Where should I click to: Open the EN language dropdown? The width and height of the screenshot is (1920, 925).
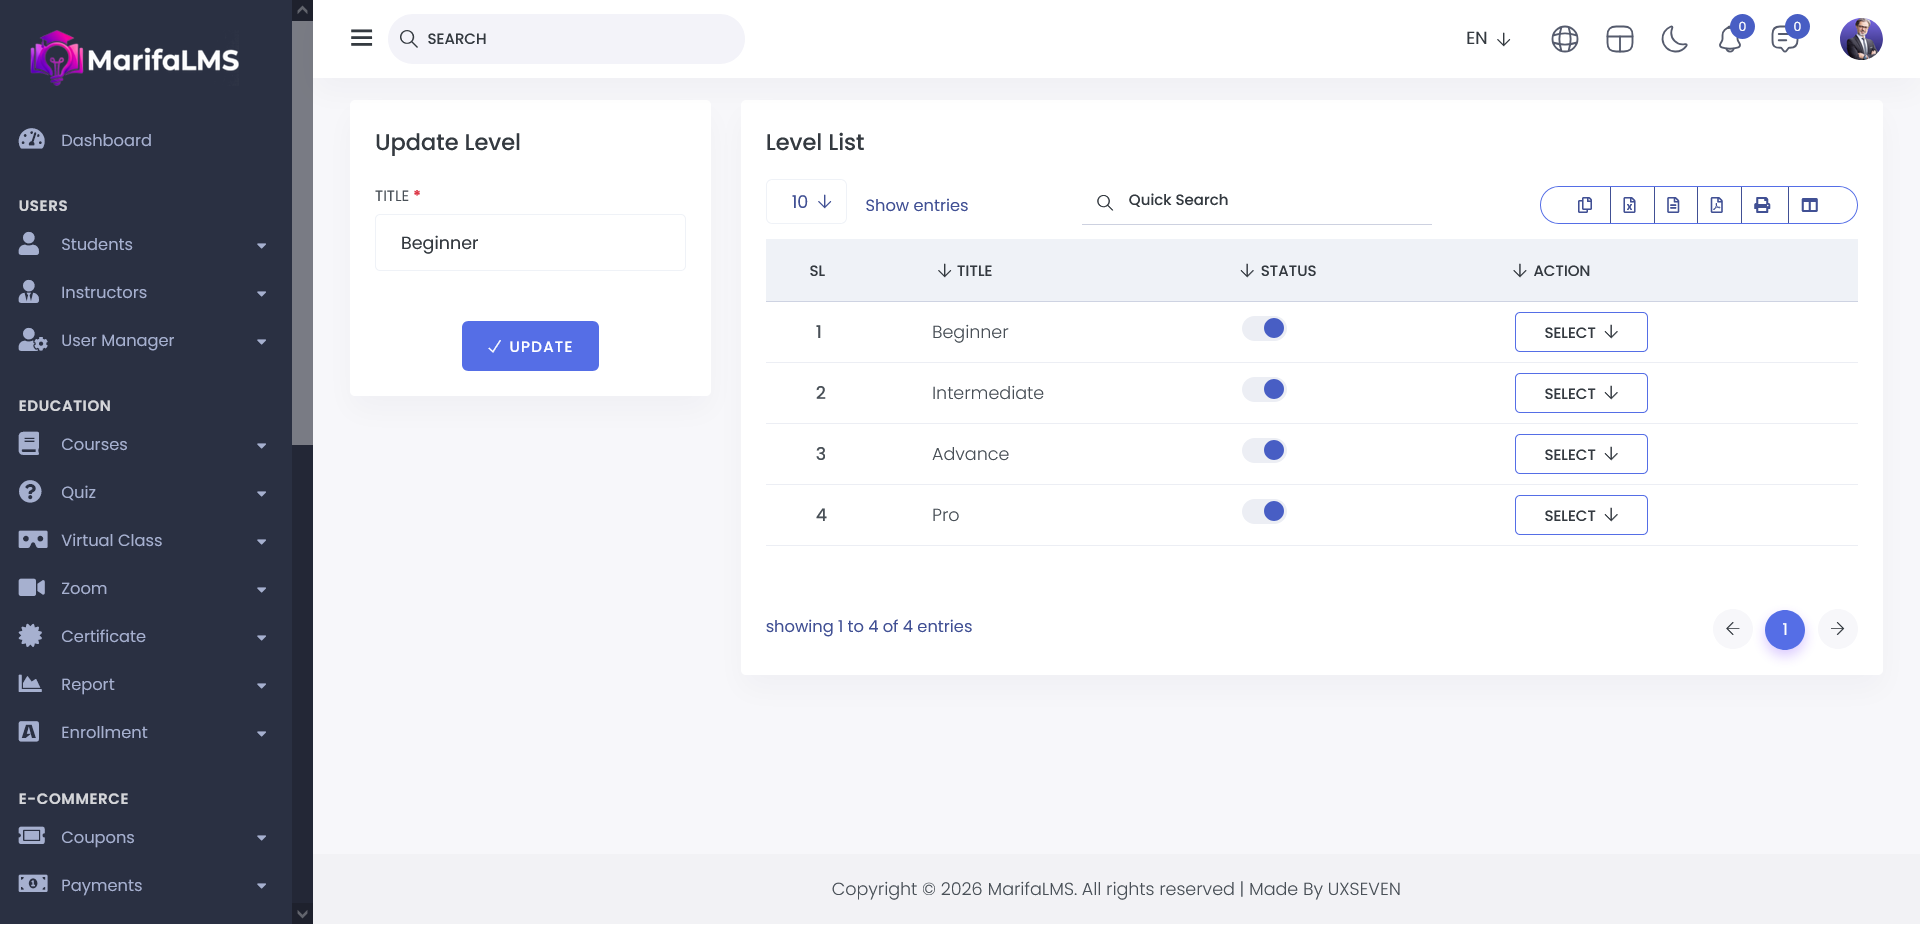1487,39
